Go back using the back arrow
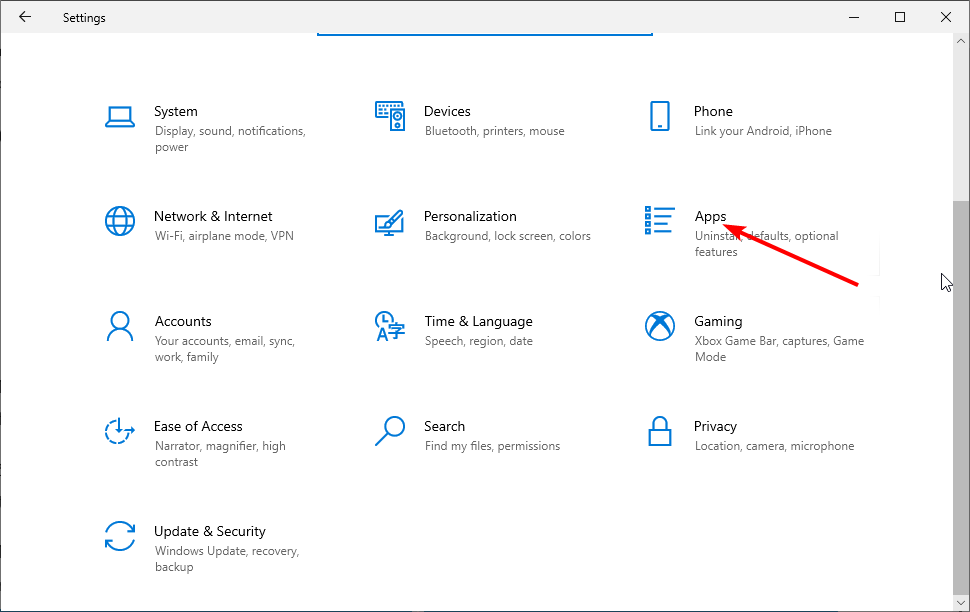The width and height of the screenshot is (970, 612). [x=25, y=17]
